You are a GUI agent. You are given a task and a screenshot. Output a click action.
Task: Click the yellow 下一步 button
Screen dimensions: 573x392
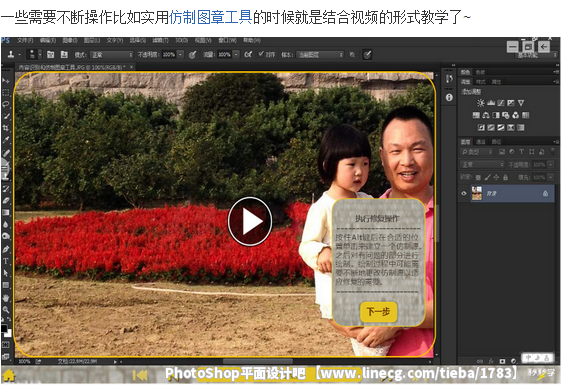tap(378, 312)
